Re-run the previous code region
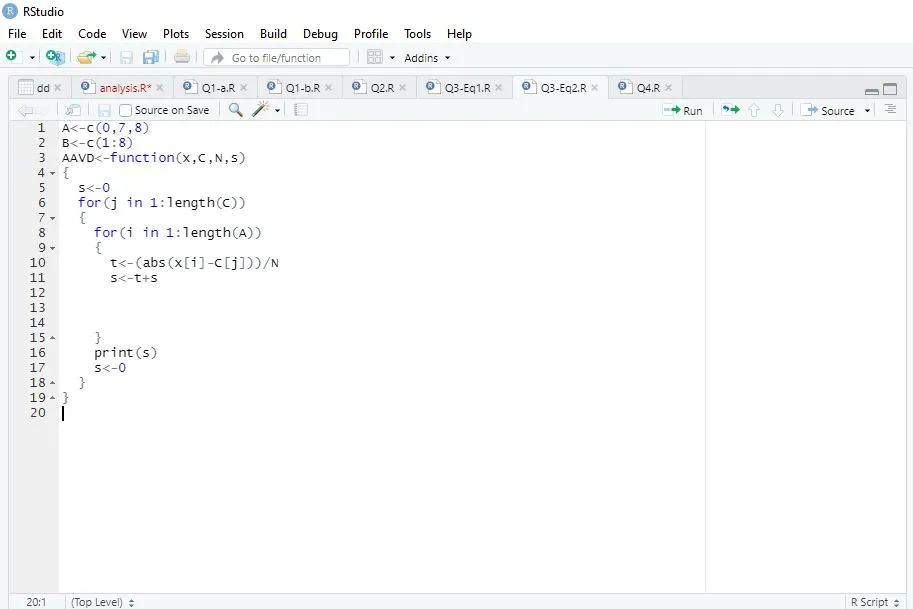This screenshot has width=913, height=609. tap(730, 110)
